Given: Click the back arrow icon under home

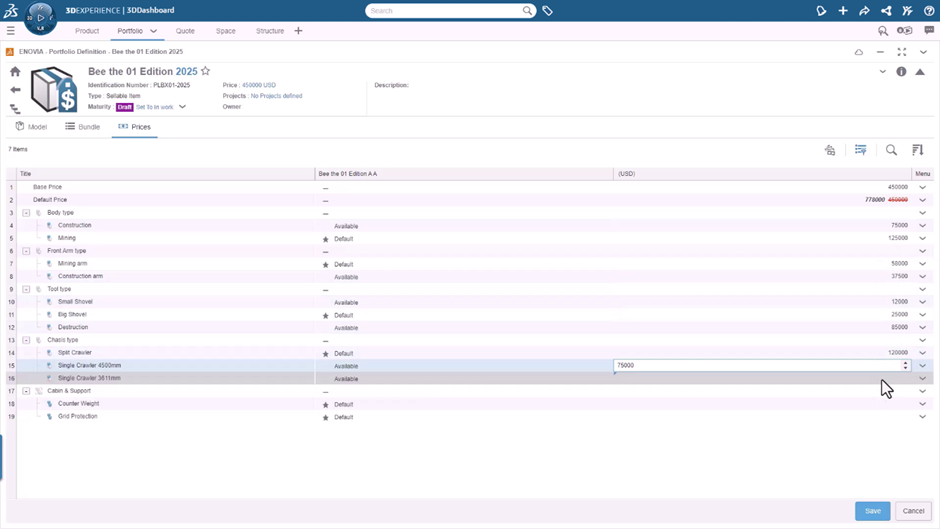Looking at the screenshot, I should point(15,90).
